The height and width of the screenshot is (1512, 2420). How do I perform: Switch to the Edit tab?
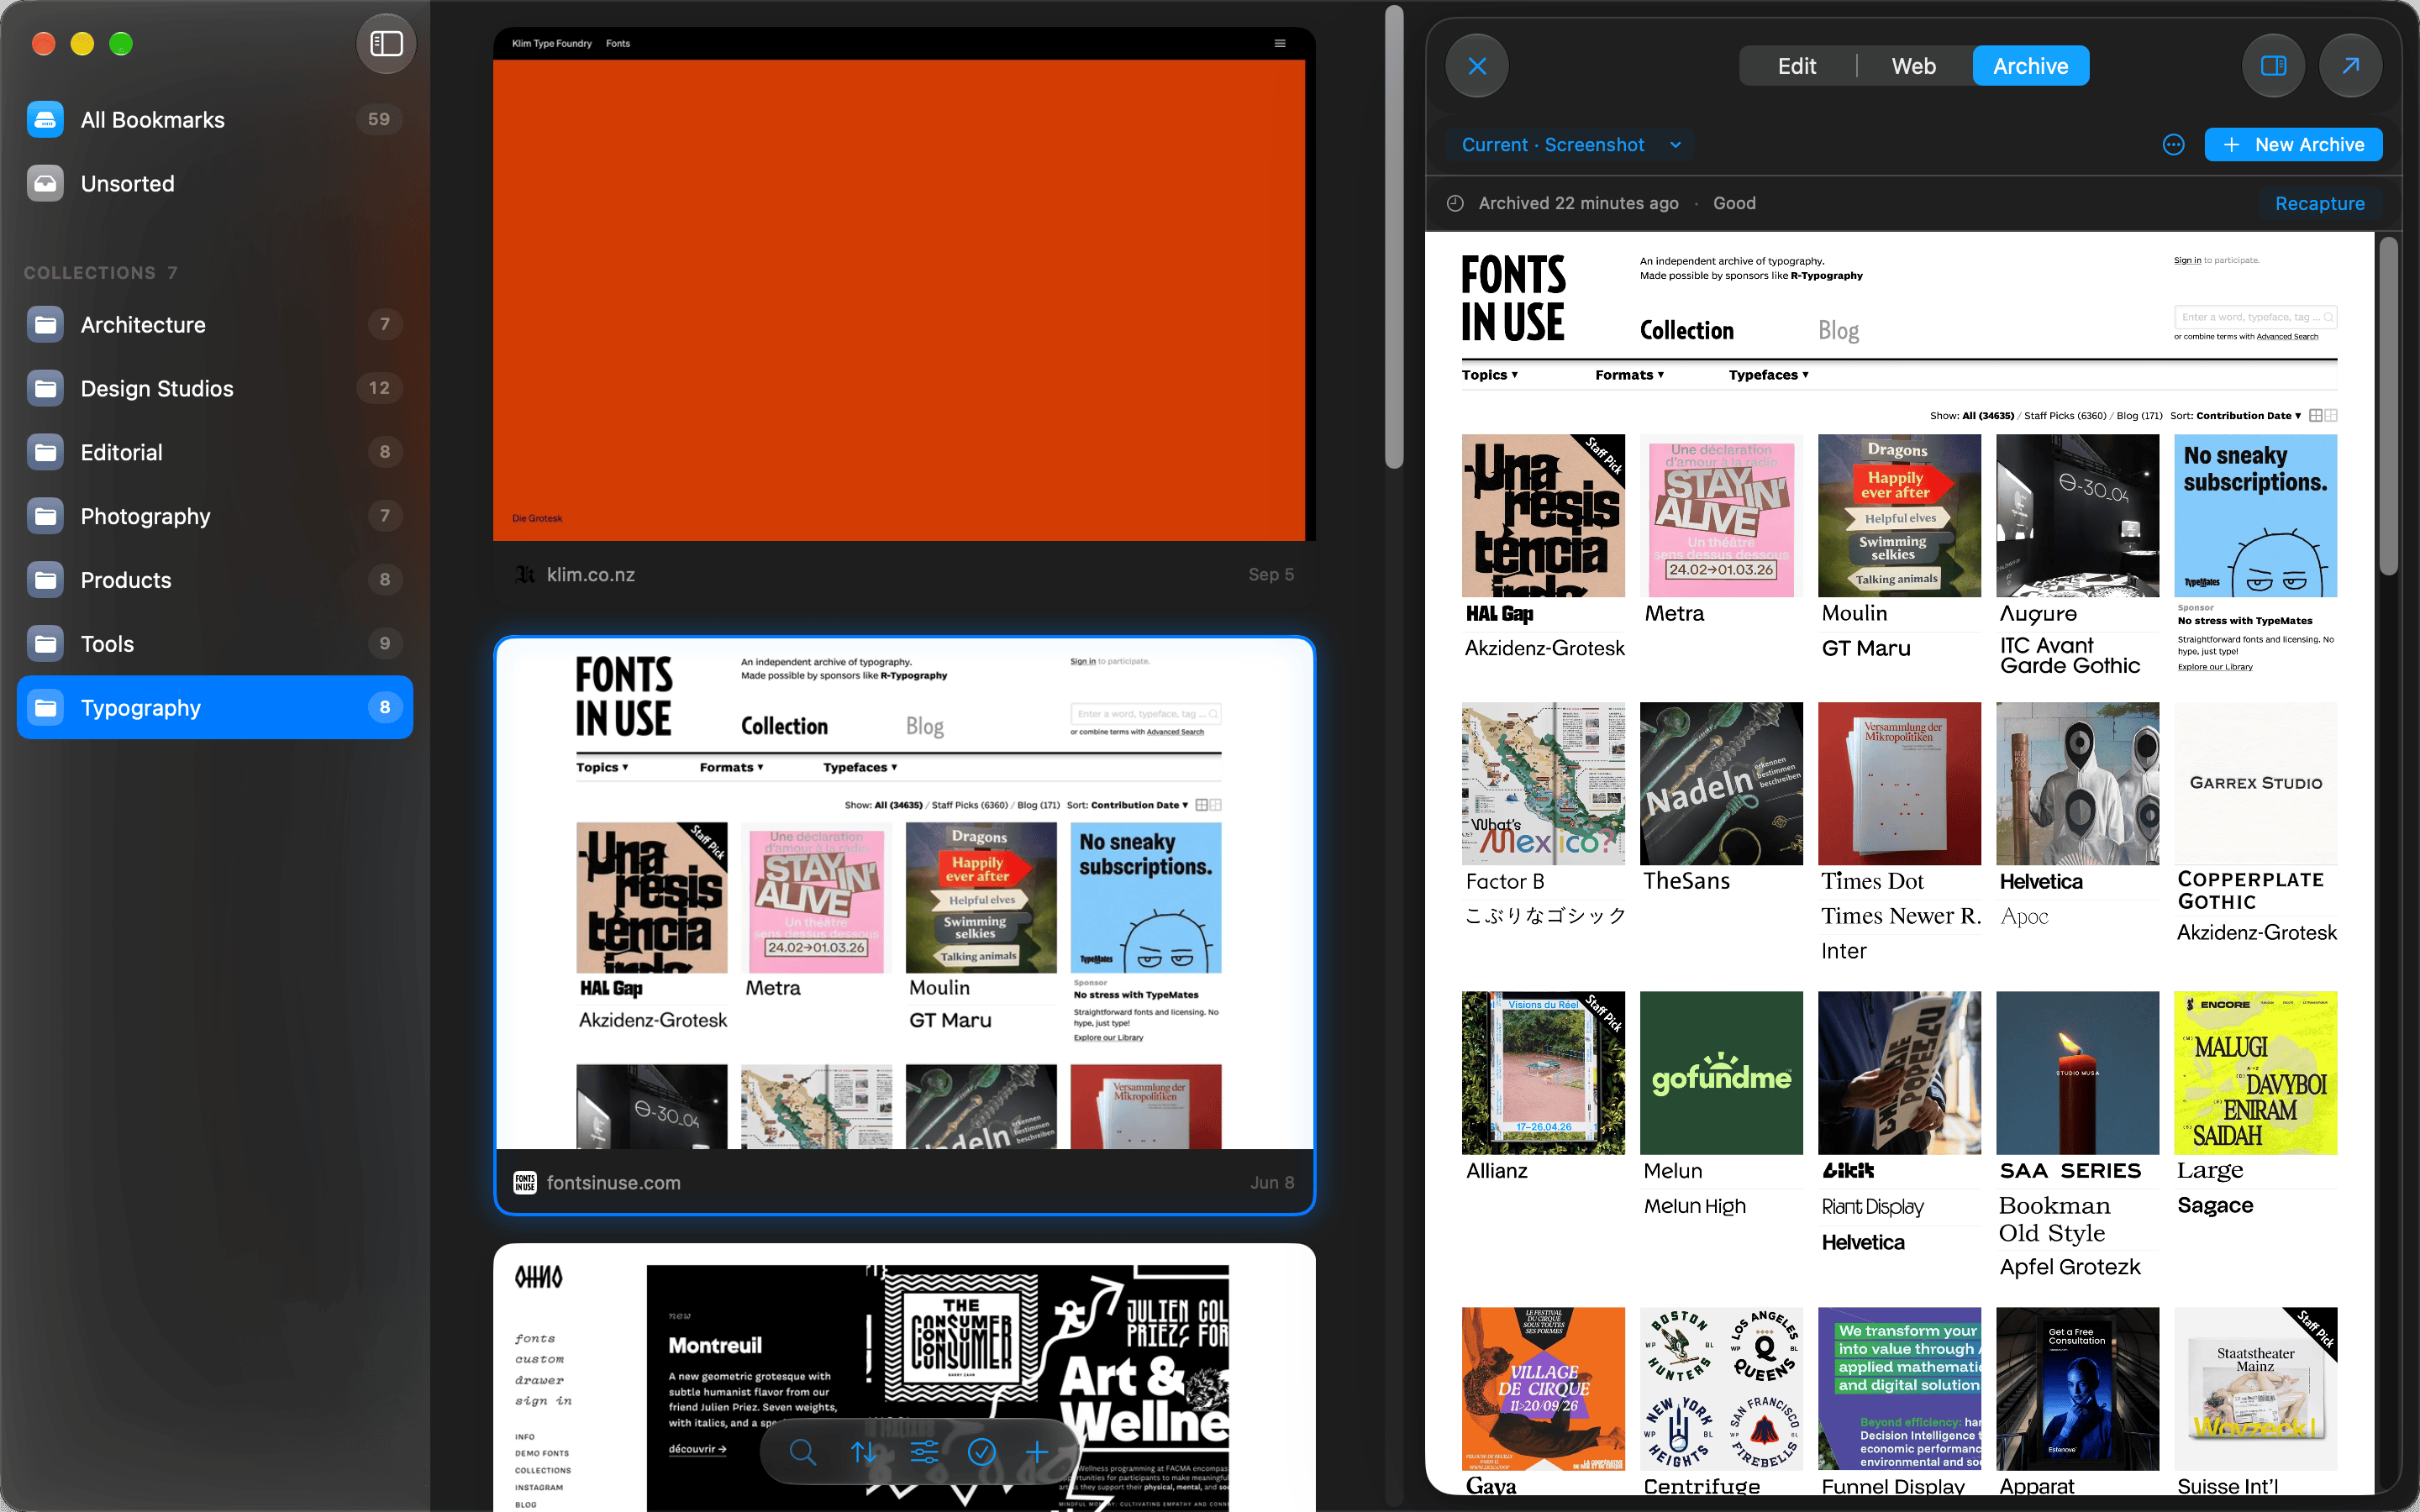[1797, 66]
